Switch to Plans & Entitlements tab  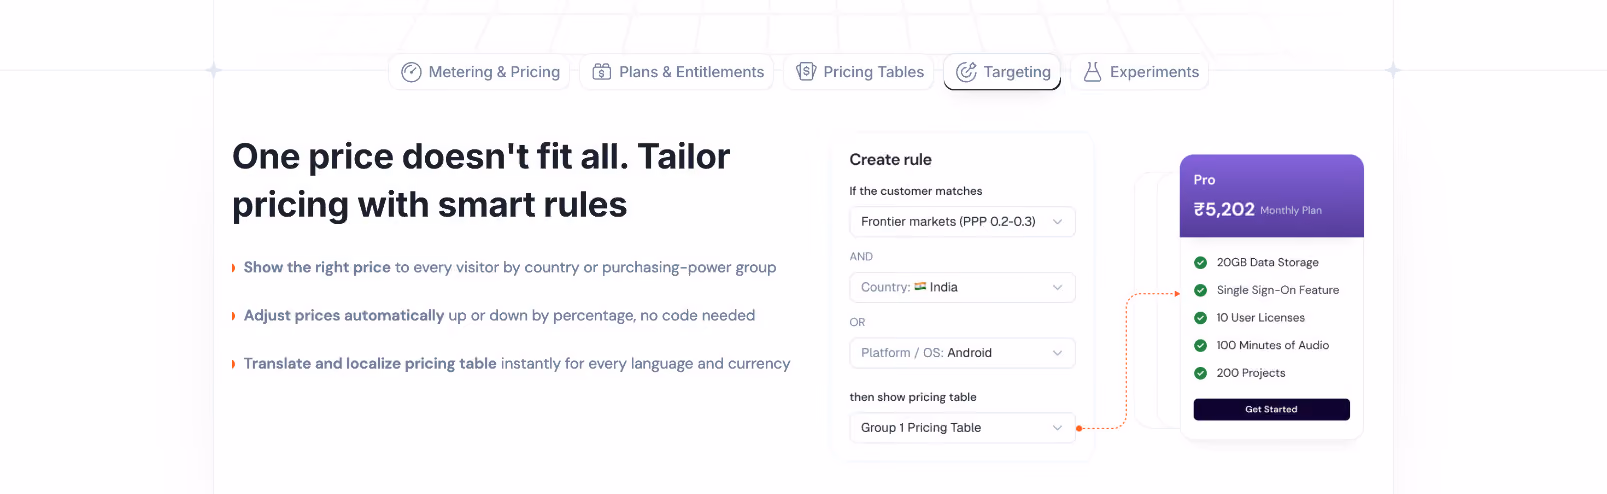click(x=677, y=72)
